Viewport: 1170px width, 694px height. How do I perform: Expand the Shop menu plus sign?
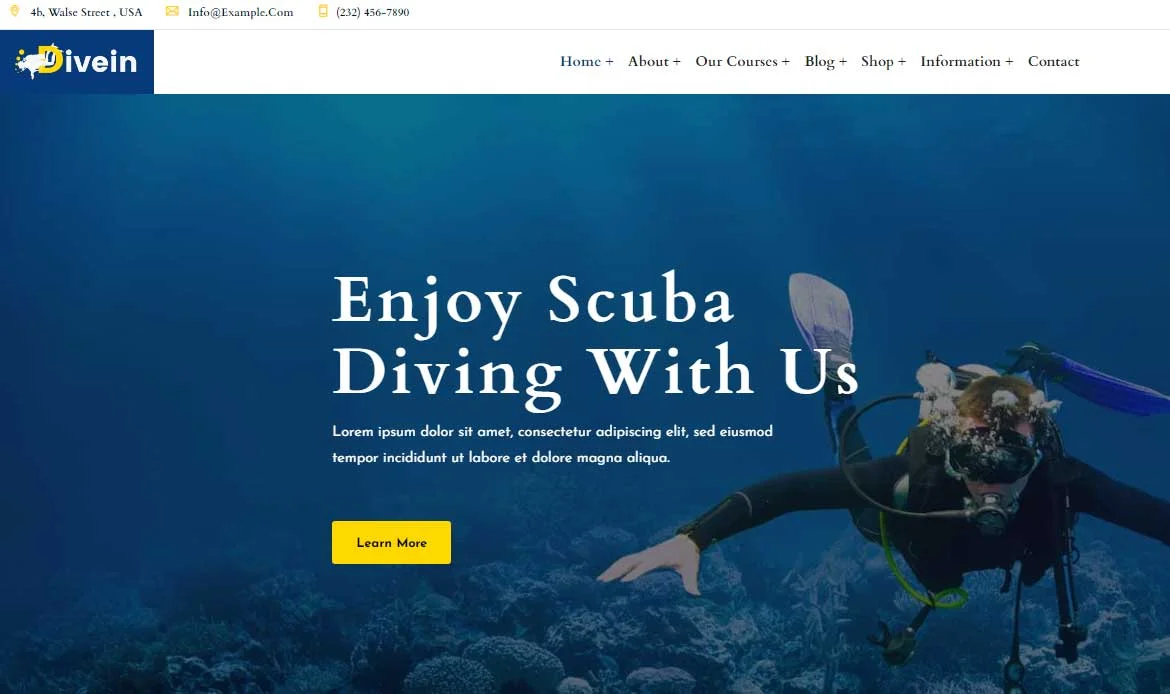902,62
